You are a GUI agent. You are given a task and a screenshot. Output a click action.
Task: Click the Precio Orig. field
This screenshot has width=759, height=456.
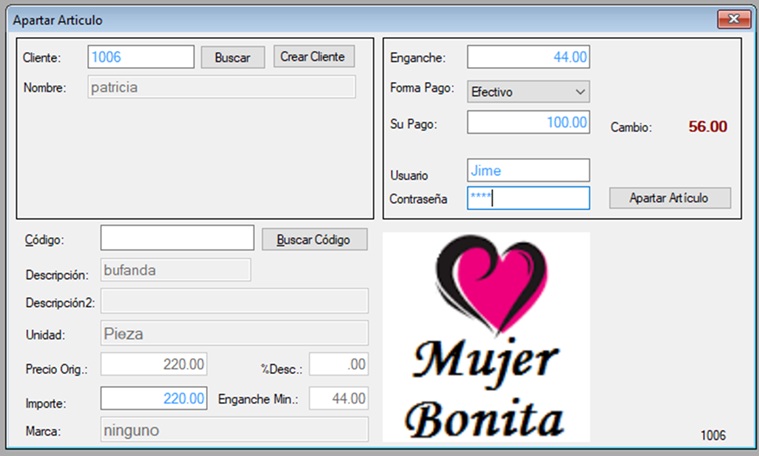154,364
